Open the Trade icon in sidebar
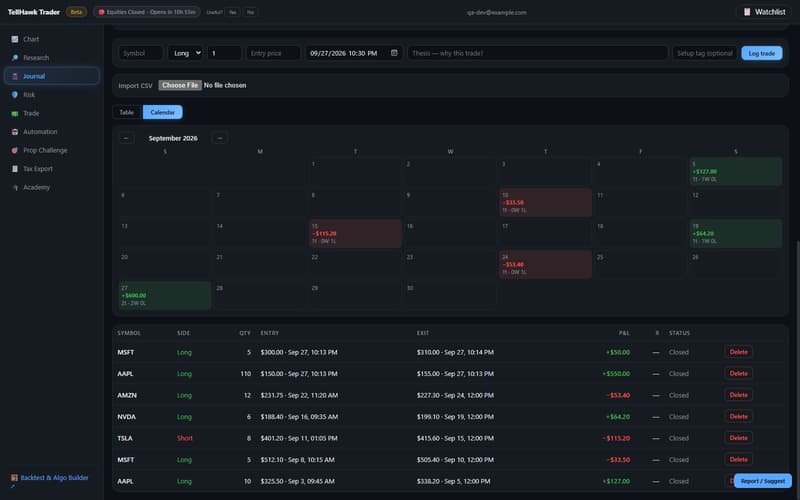This screenshot has width=800, height=500. pyautogui.click(x=15, y=113)
